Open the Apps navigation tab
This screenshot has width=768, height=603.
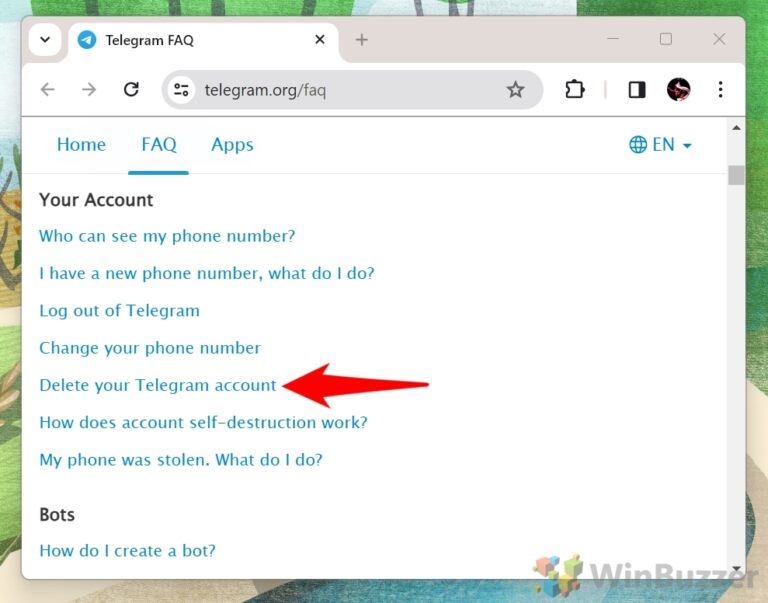(232, 145)
